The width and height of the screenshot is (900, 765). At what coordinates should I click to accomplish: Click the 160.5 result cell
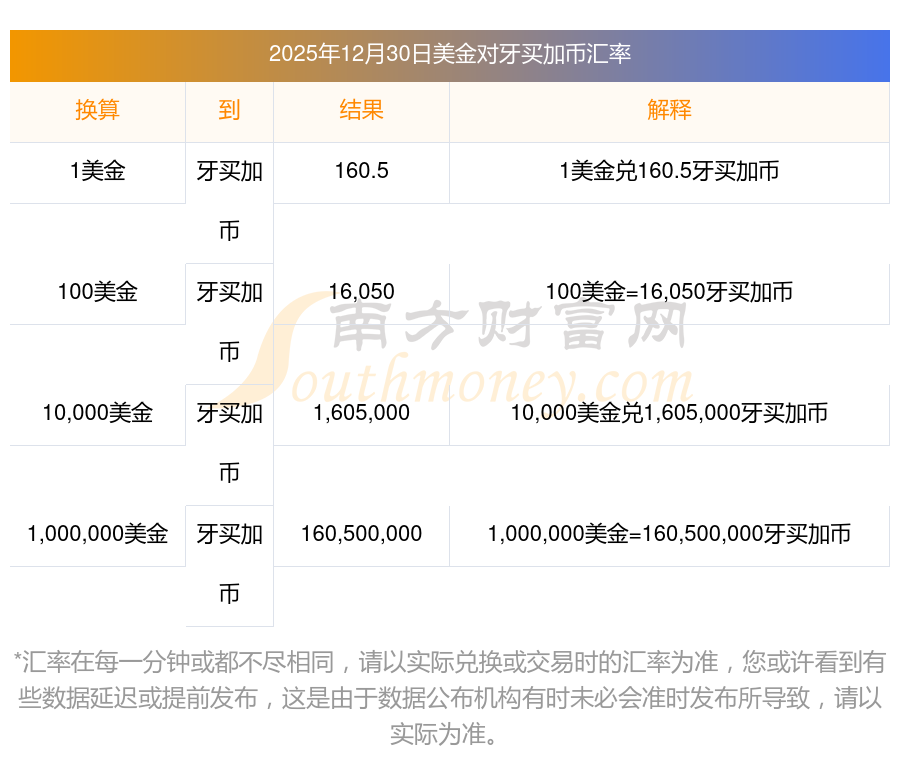(x=361, y=171)
